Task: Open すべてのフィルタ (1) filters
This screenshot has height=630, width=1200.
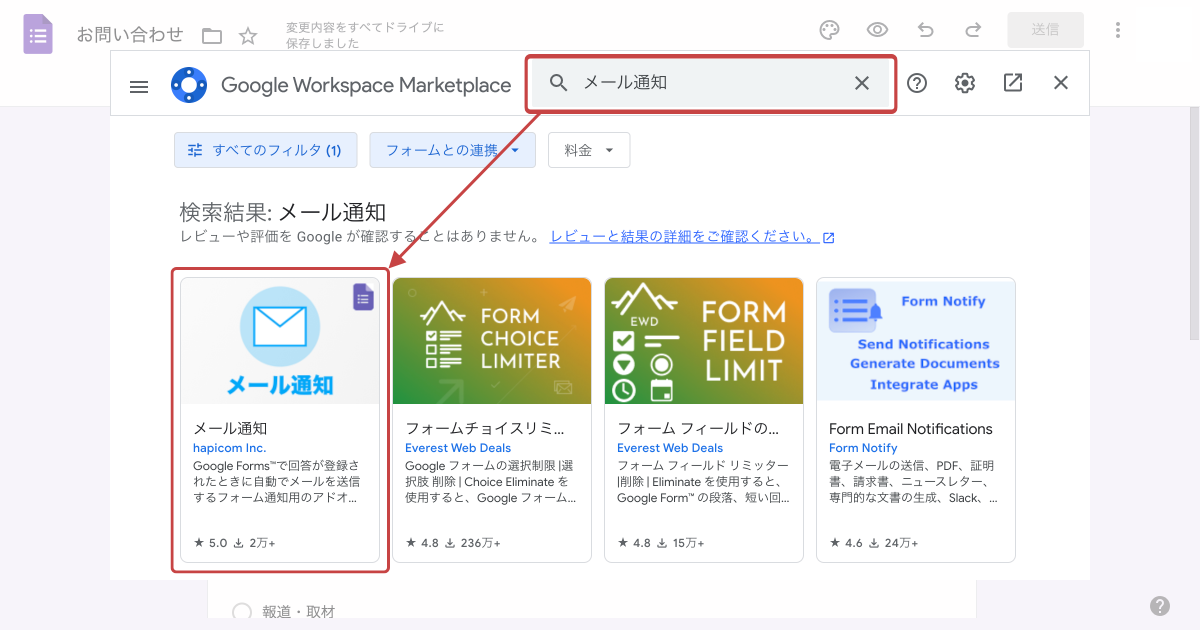Action: [265, 150]
